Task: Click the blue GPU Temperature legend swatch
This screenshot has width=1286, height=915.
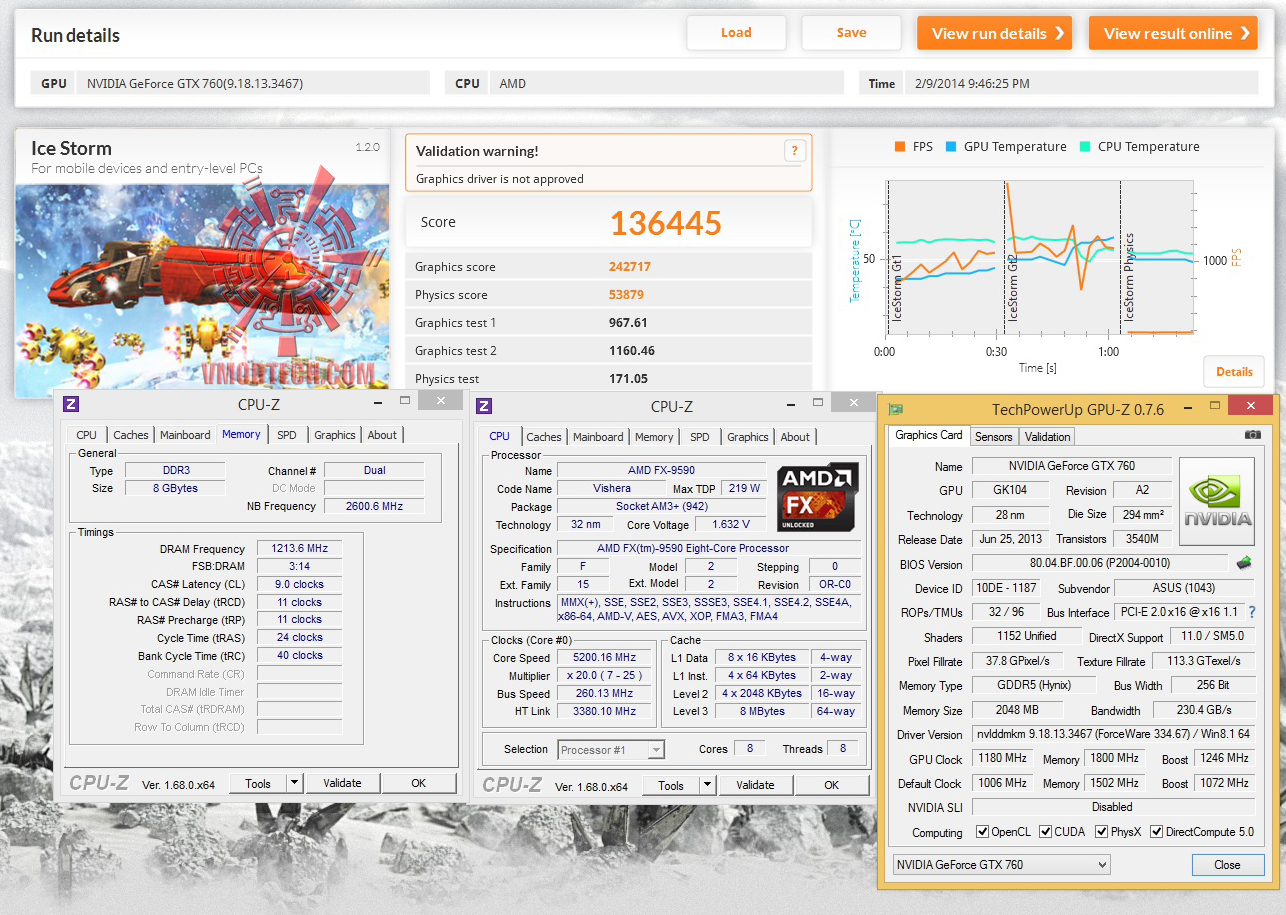Action: pos(950,146)
